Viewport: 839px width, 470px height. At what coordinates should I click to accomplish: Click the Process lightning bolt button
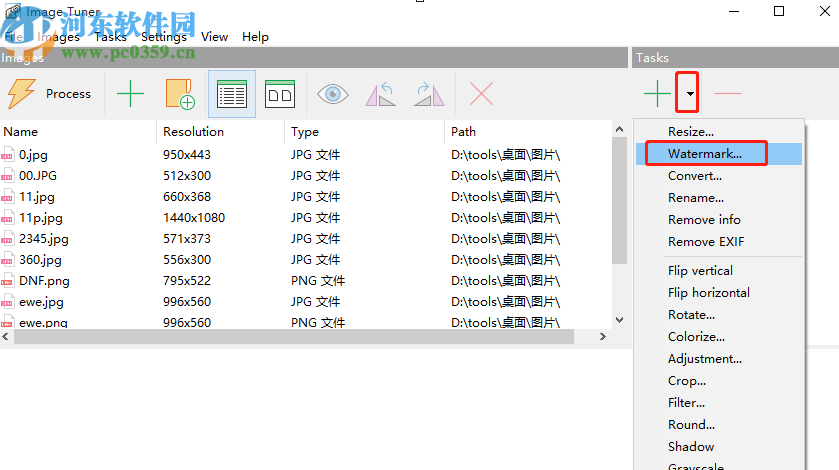[x=49, y=94]
